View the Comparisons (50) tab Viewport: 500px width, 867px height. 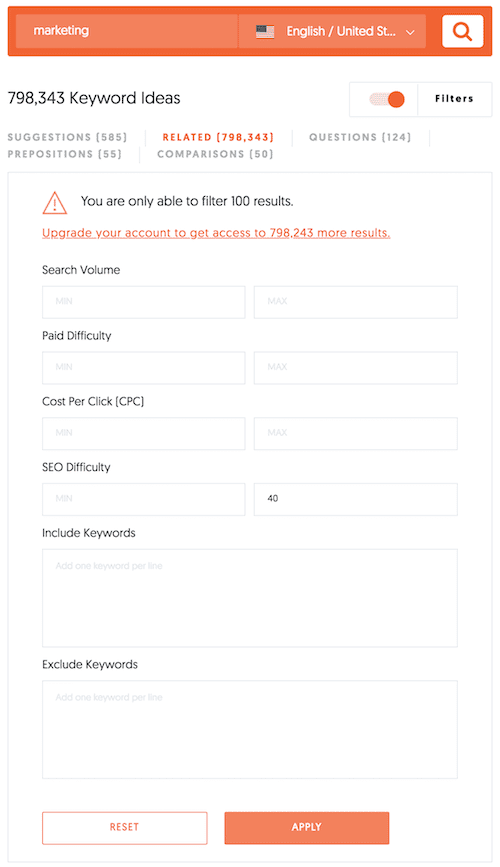click(x=215, y=154)
